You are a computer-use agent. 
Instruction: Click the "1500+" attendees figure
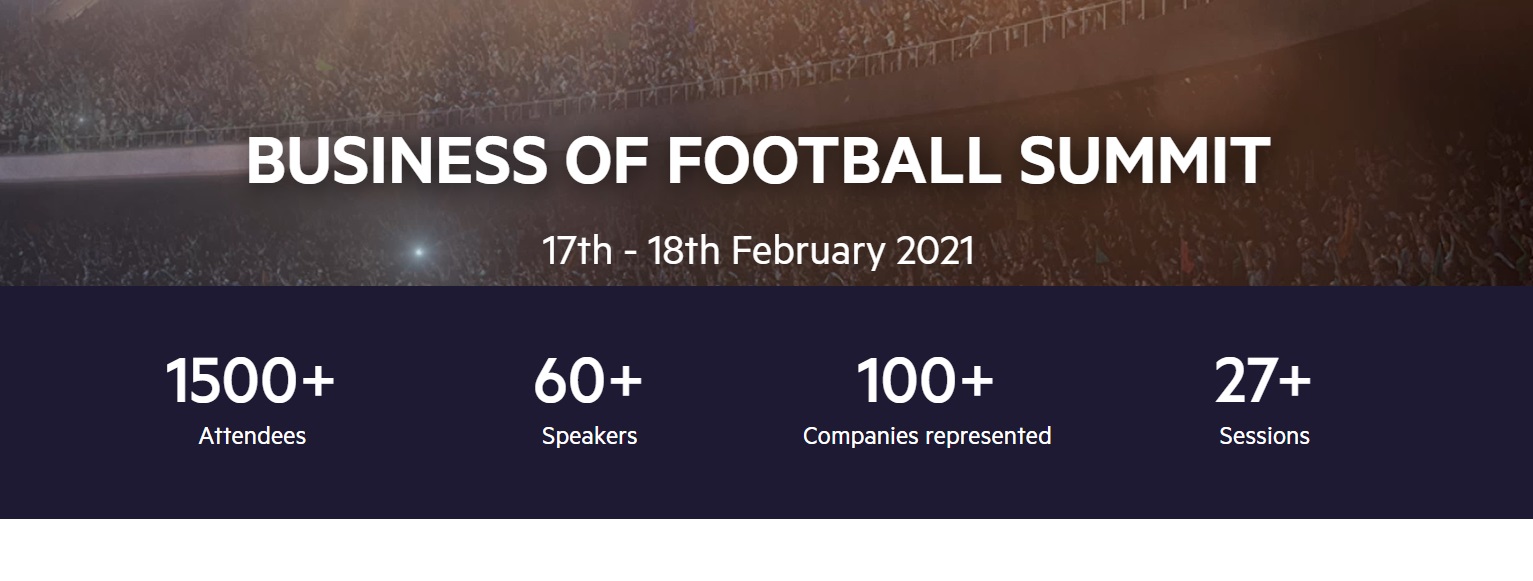250,381
